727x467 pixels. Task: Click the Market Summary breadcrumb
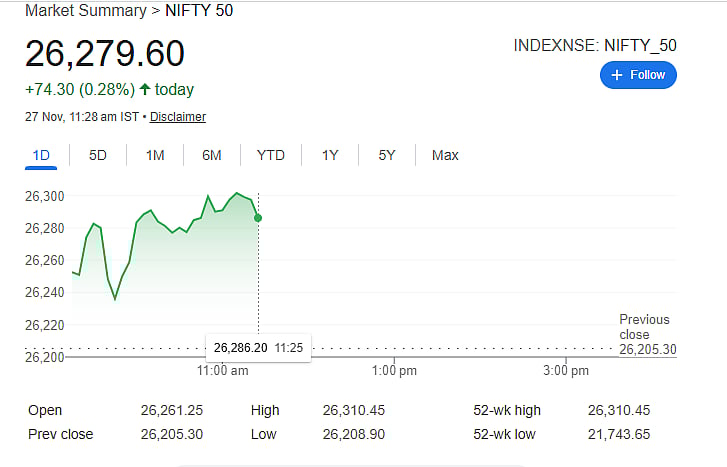point(84,11)
